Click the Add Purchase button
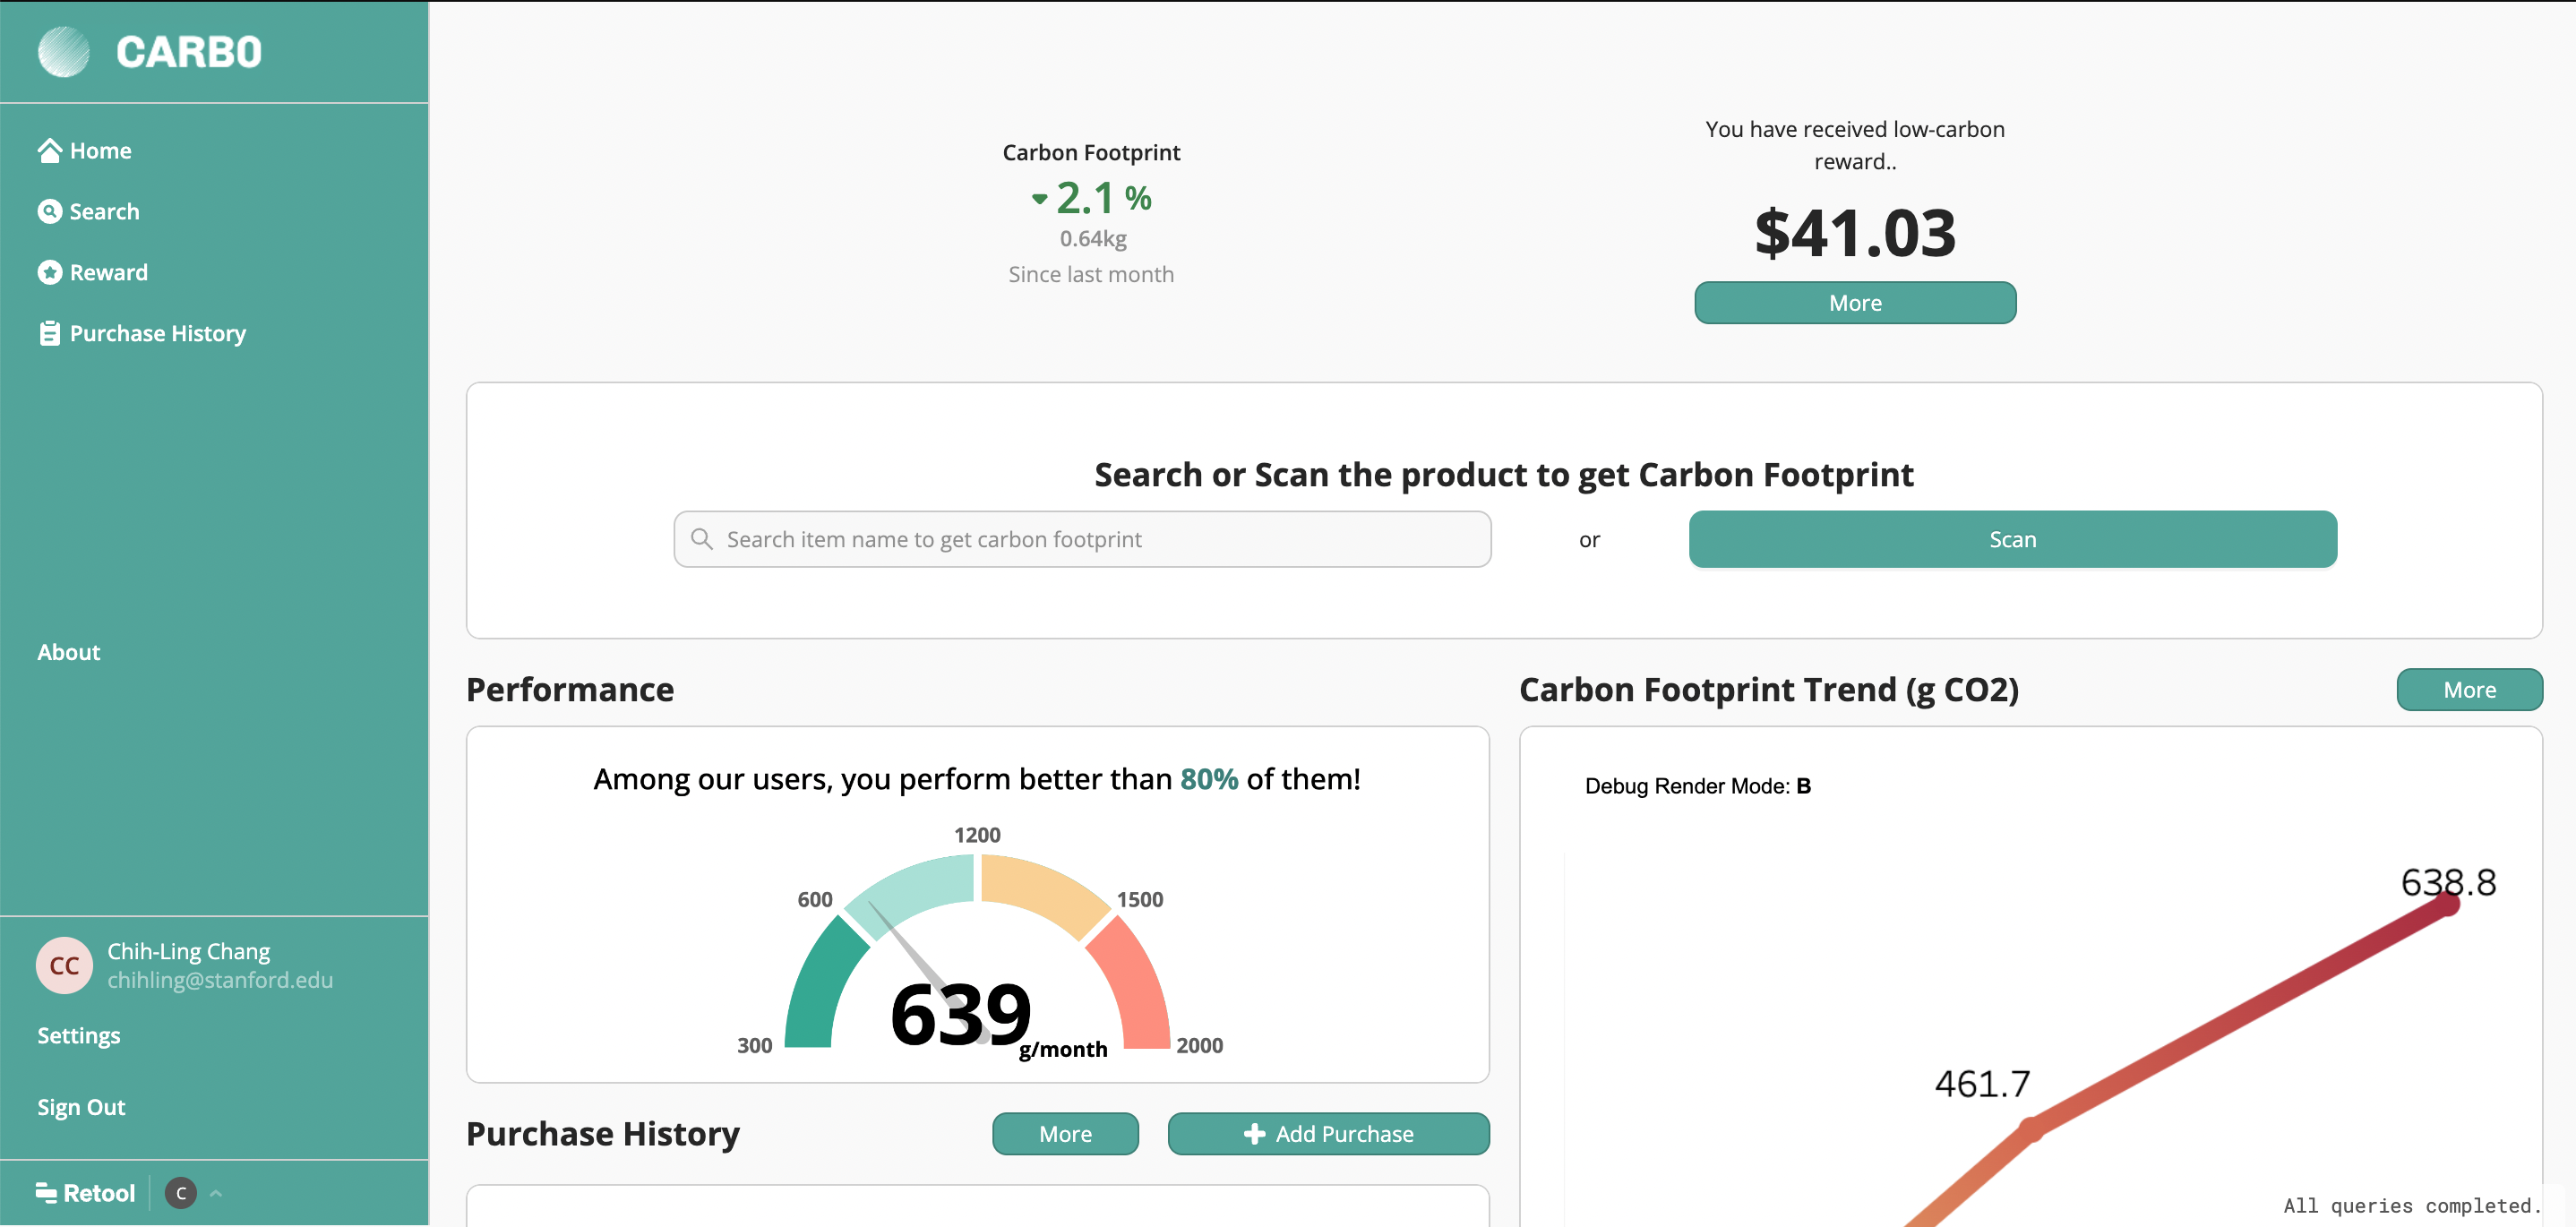 pos(1328,1133)
